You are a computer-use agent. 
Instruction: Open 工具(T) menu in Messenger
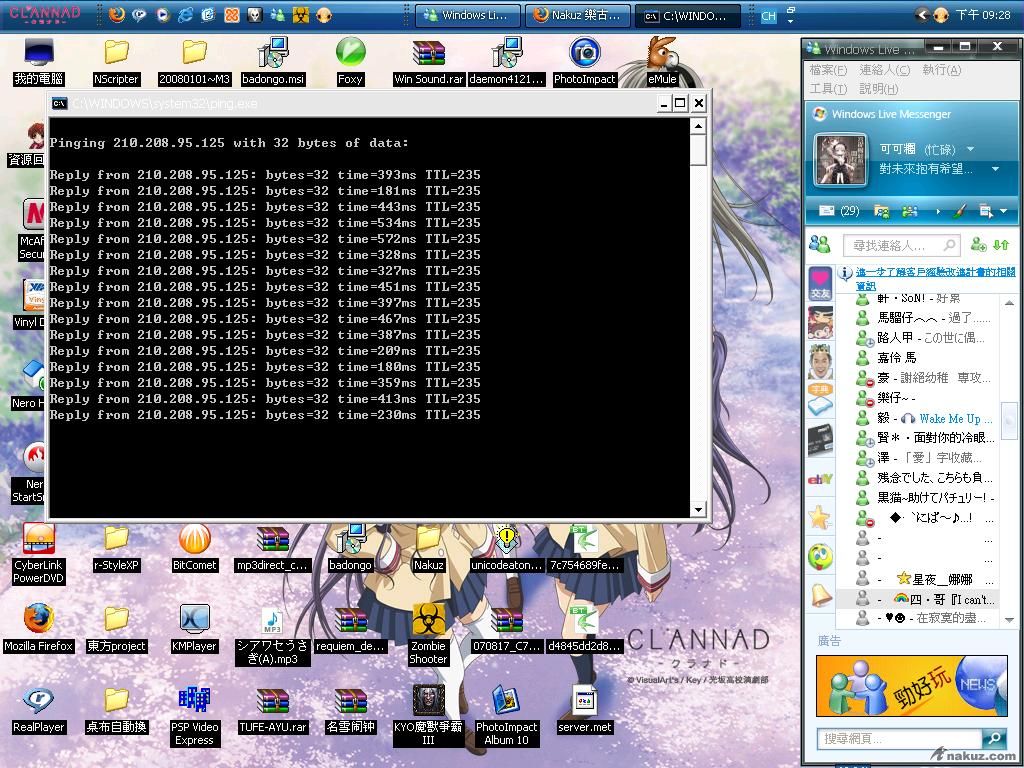[828, 88]
